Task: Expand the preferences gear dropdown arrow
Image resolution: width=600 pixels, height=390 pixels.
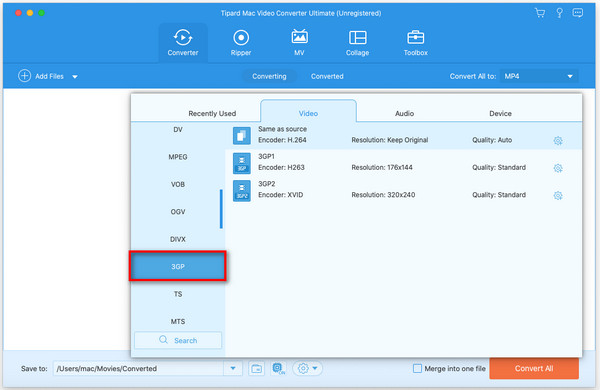Action: [x=315, y=369]
